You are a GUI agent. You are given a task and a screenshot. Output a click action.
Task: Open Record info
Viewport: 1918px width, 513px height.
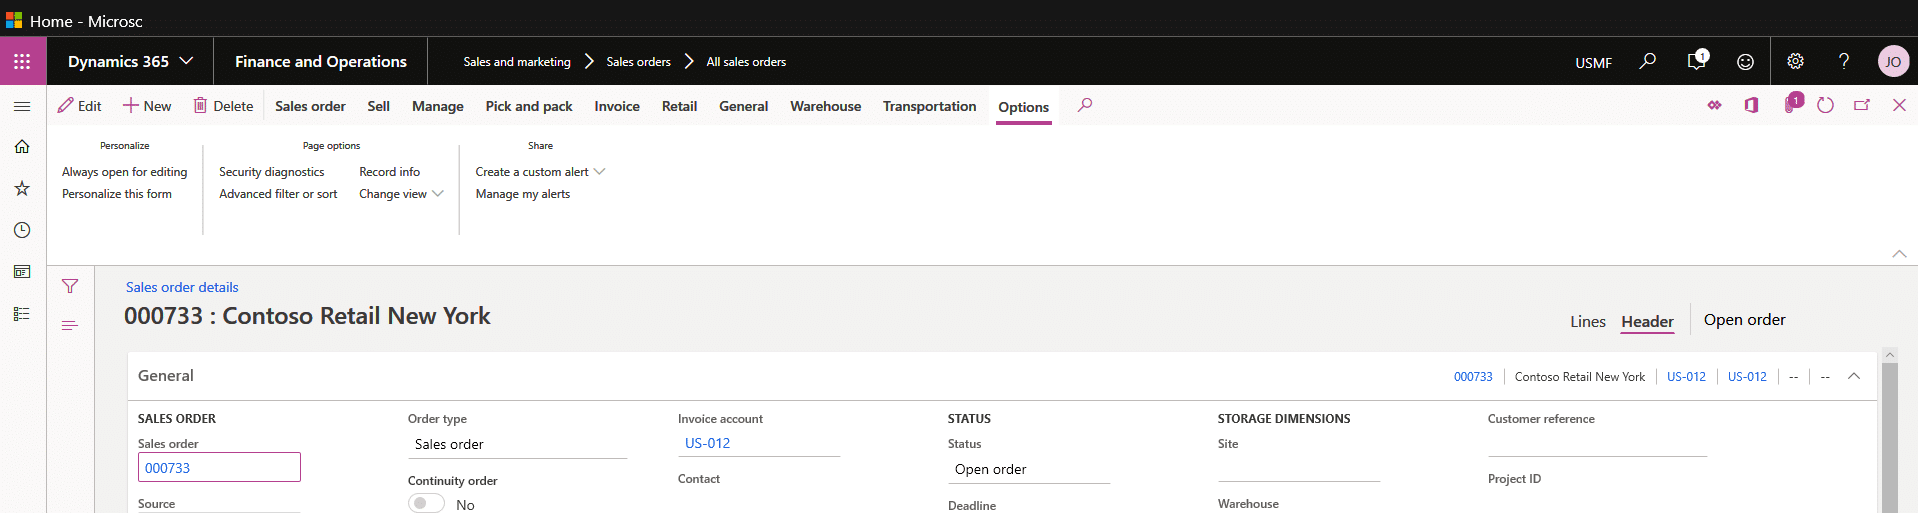click(389, 172)
